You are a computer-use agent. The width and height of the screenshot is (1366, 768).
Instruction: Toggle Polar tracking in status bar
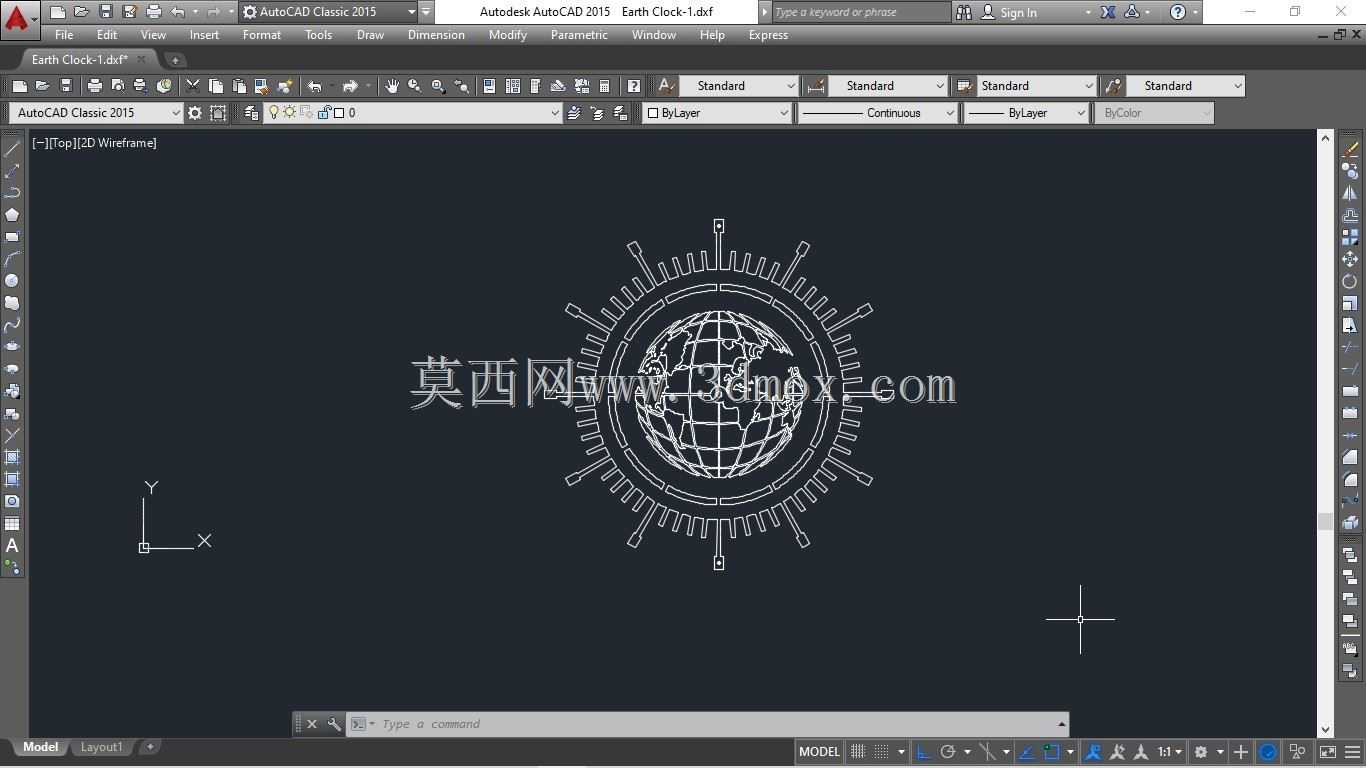coord(948,752)
